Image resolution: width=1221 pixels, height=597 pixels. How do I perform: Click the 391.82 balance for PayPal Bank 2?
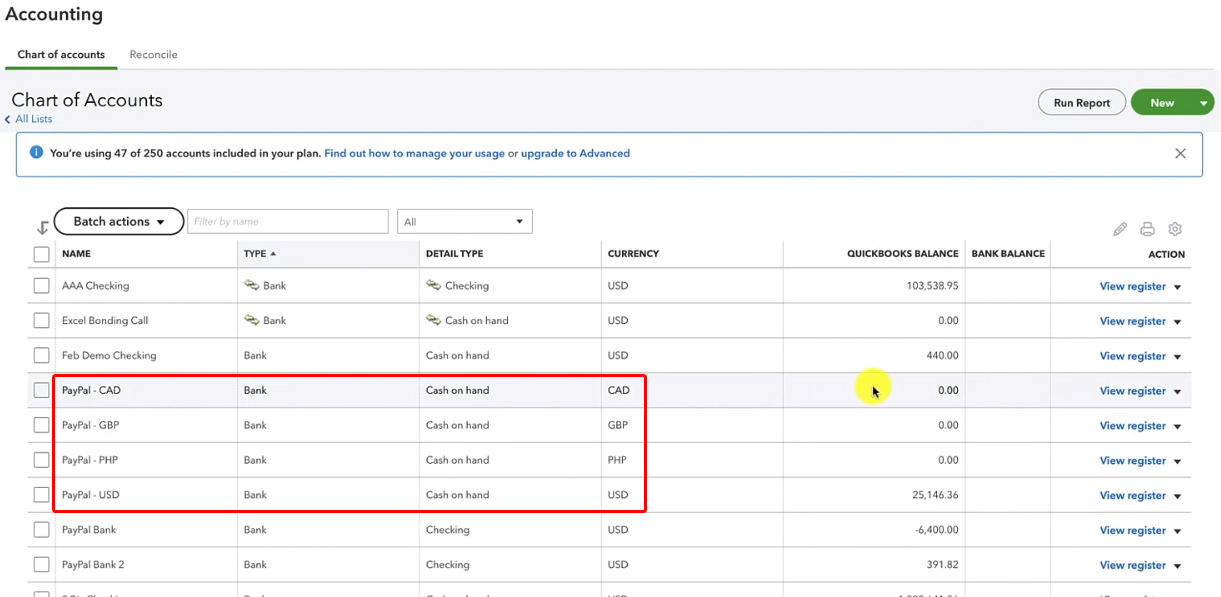942,565
